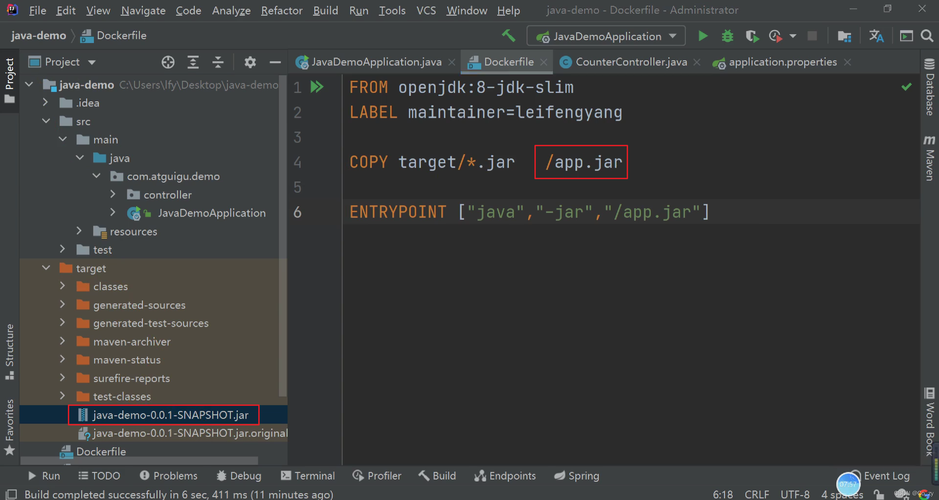Click the run gutter icon on line 1
The image size is (939, 500).
[317, 87]
